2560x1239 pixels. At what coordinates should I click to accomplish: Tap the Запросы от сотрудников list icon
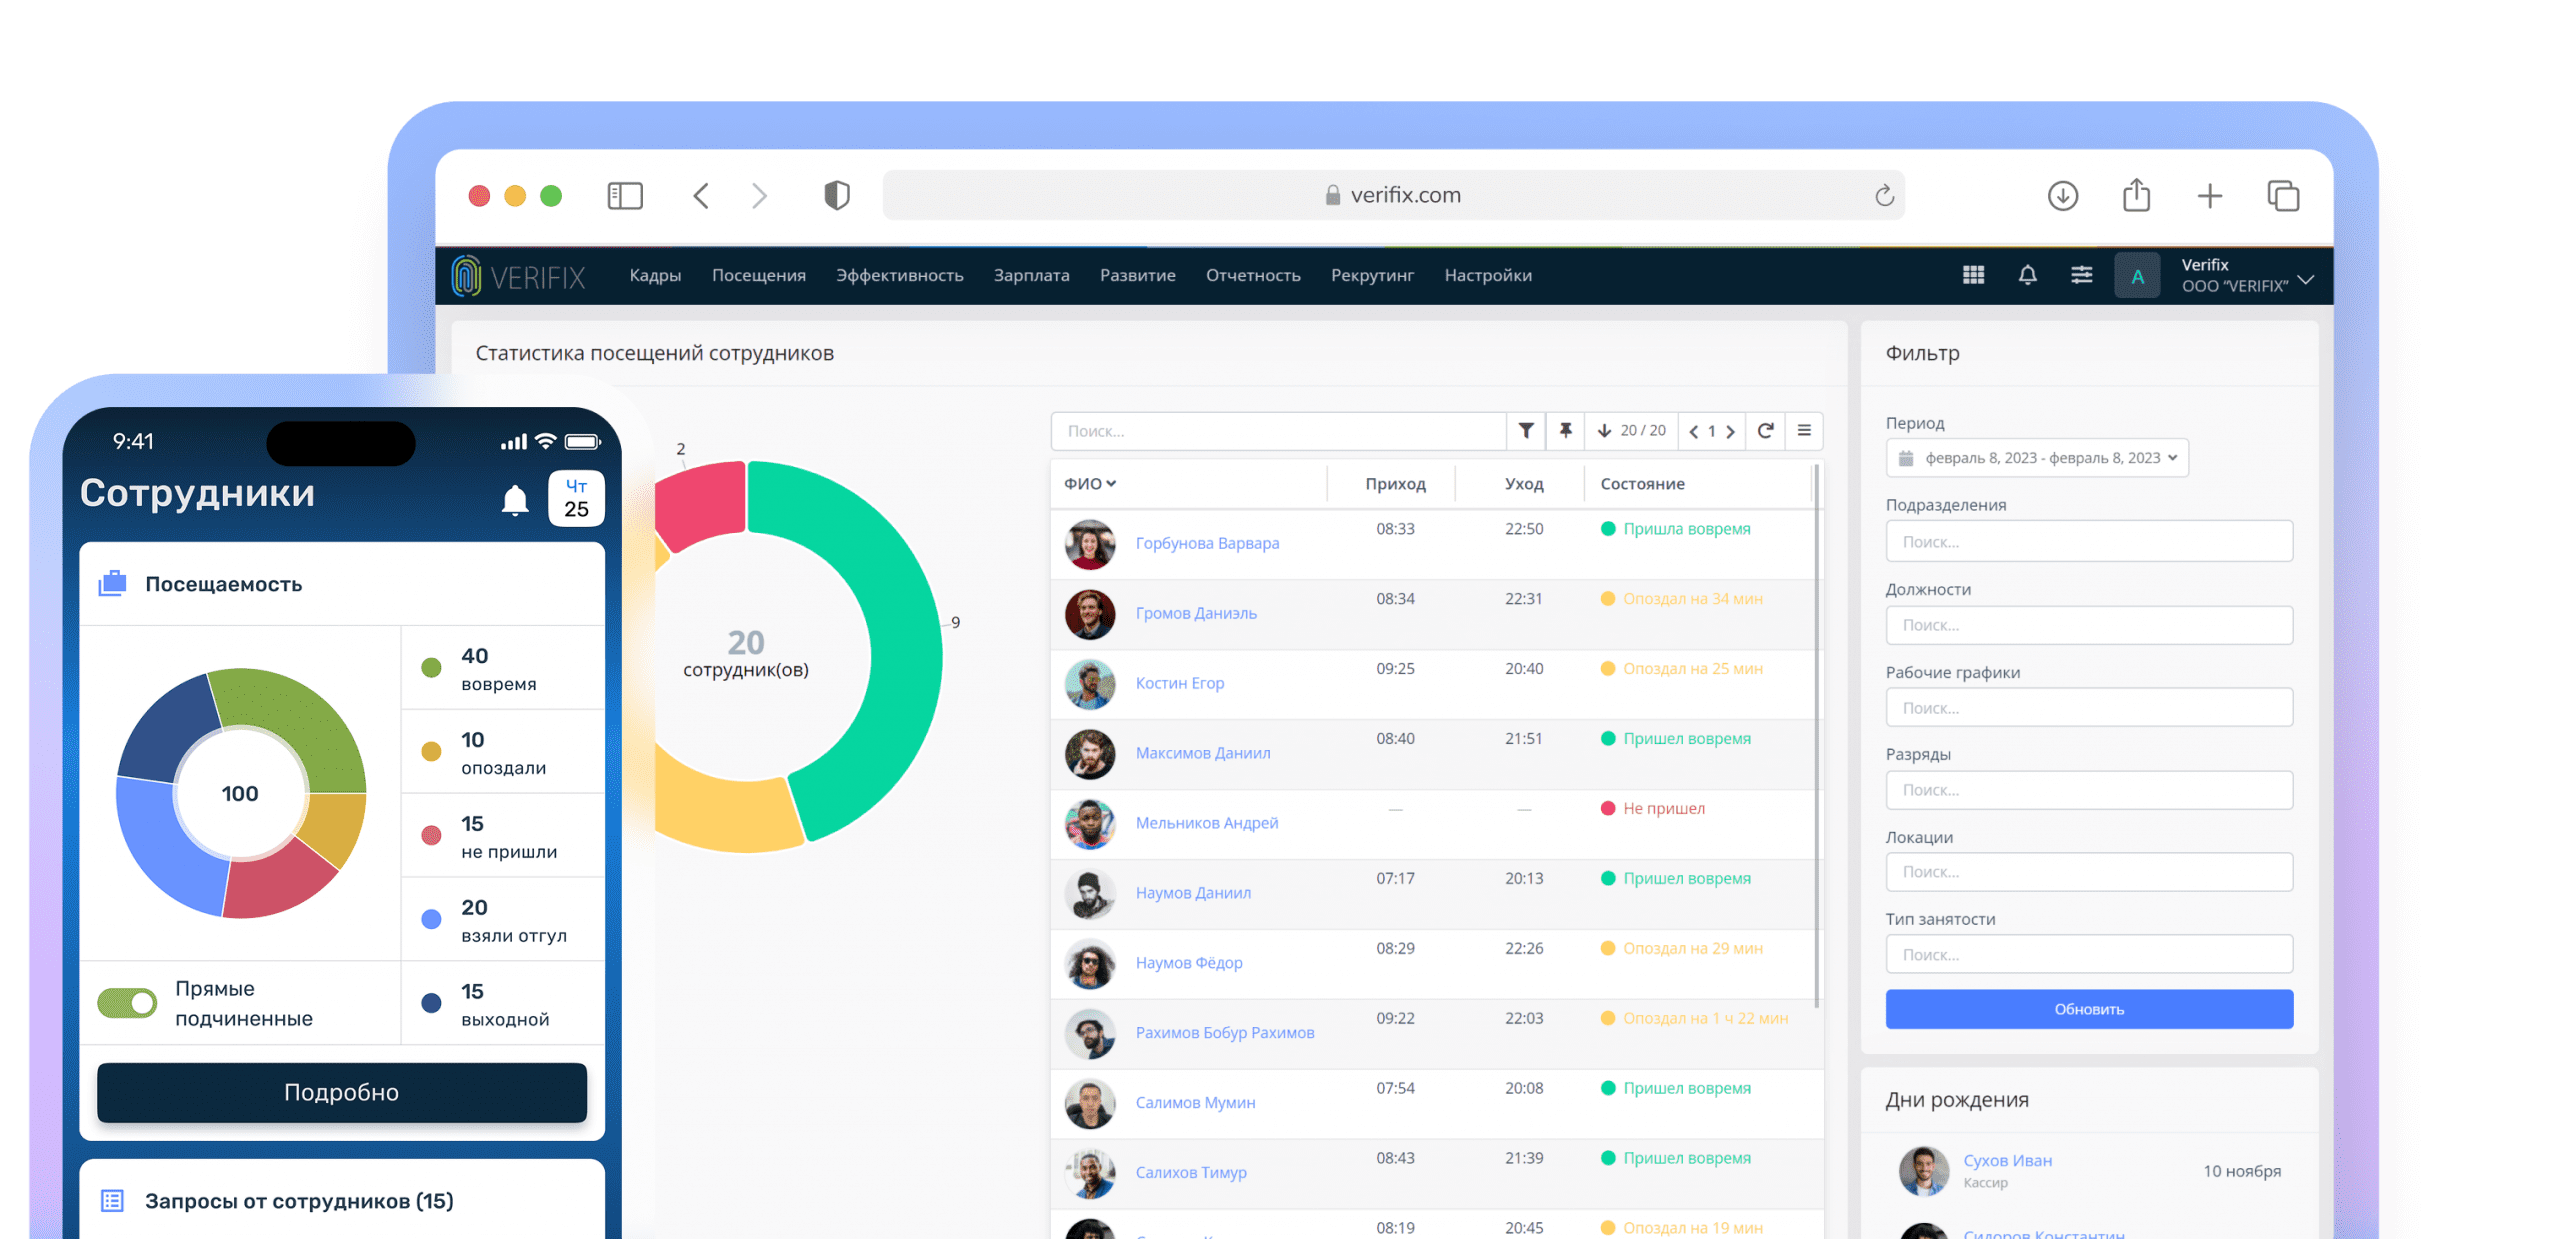[x=112, y=1200]
